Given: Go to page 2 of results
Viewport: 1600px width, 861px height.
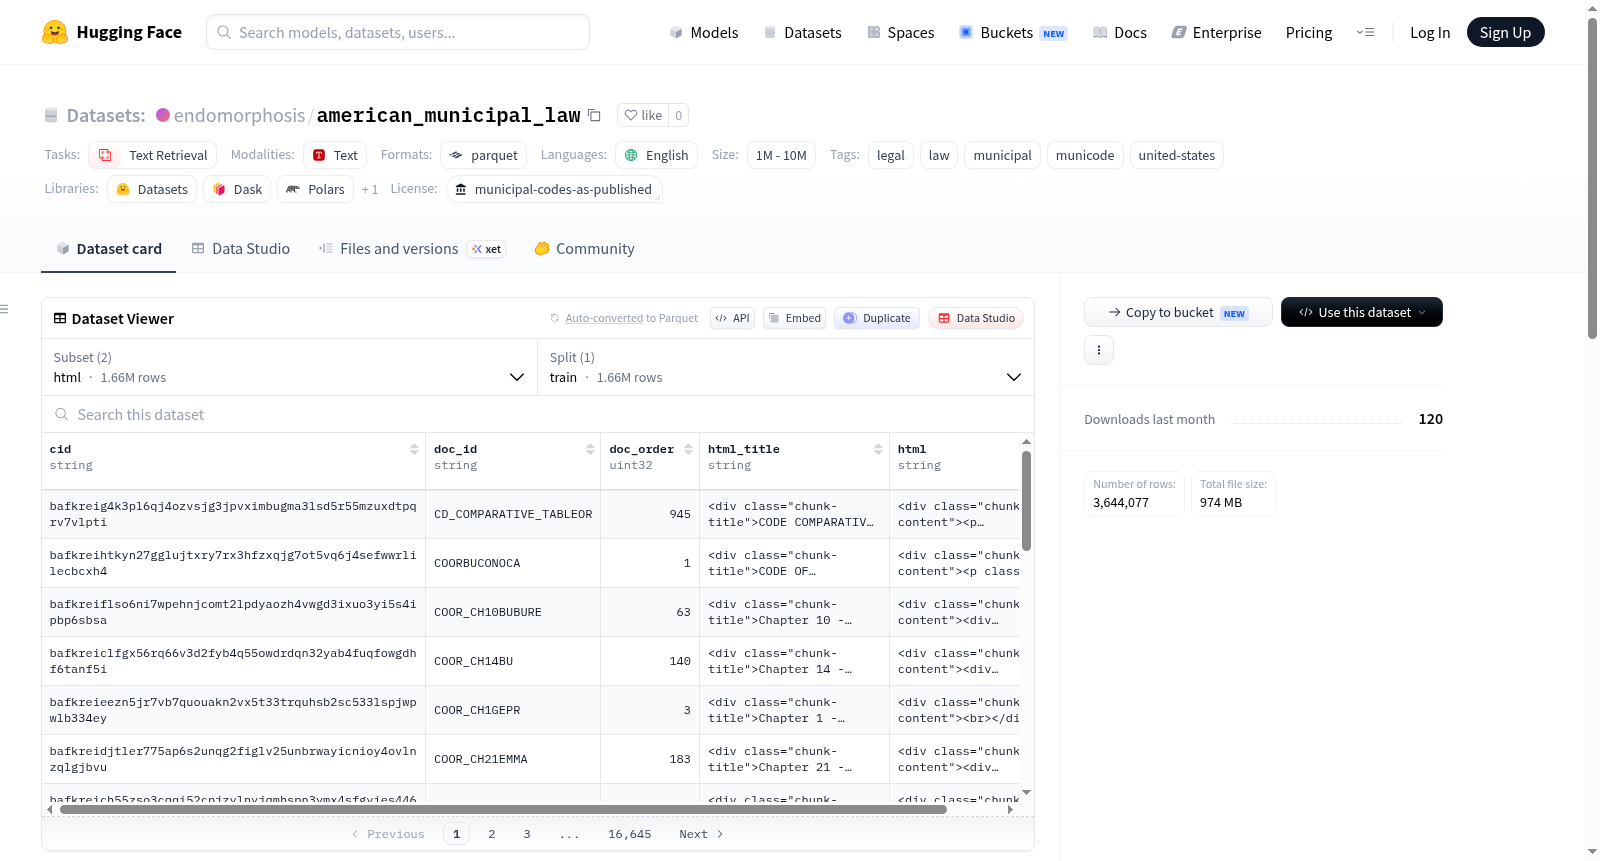Looking at the screenshot, I should 492,834.
